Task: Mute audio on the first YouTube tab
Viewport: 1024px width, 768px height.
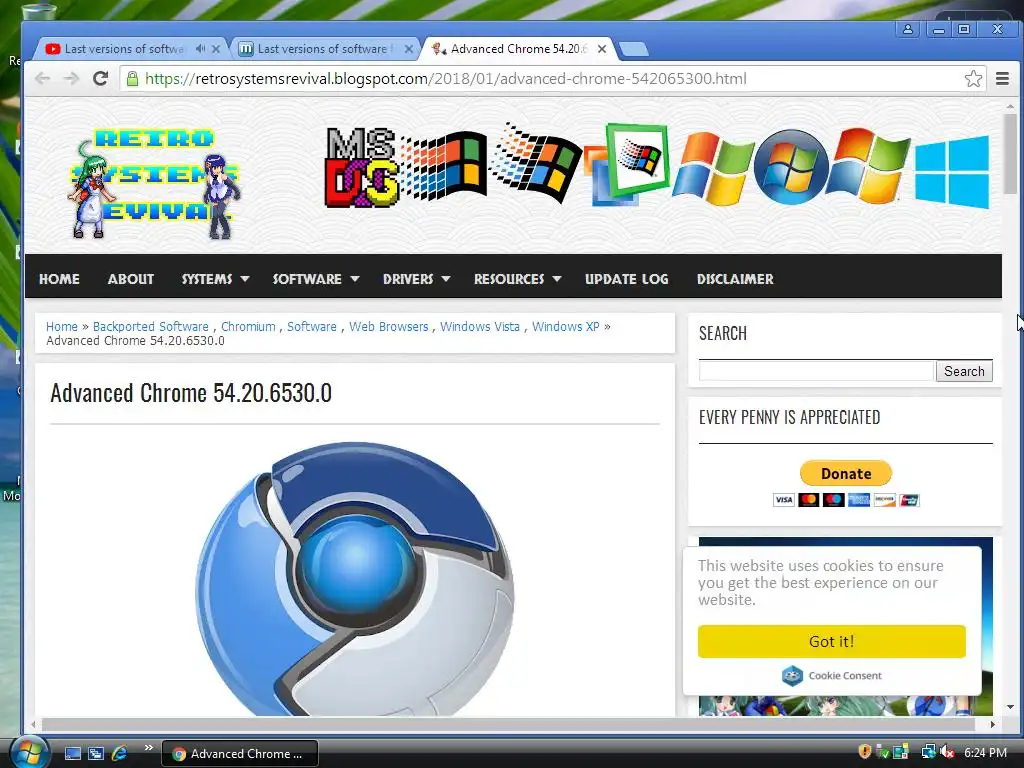Action: click(x=200, y=48)
